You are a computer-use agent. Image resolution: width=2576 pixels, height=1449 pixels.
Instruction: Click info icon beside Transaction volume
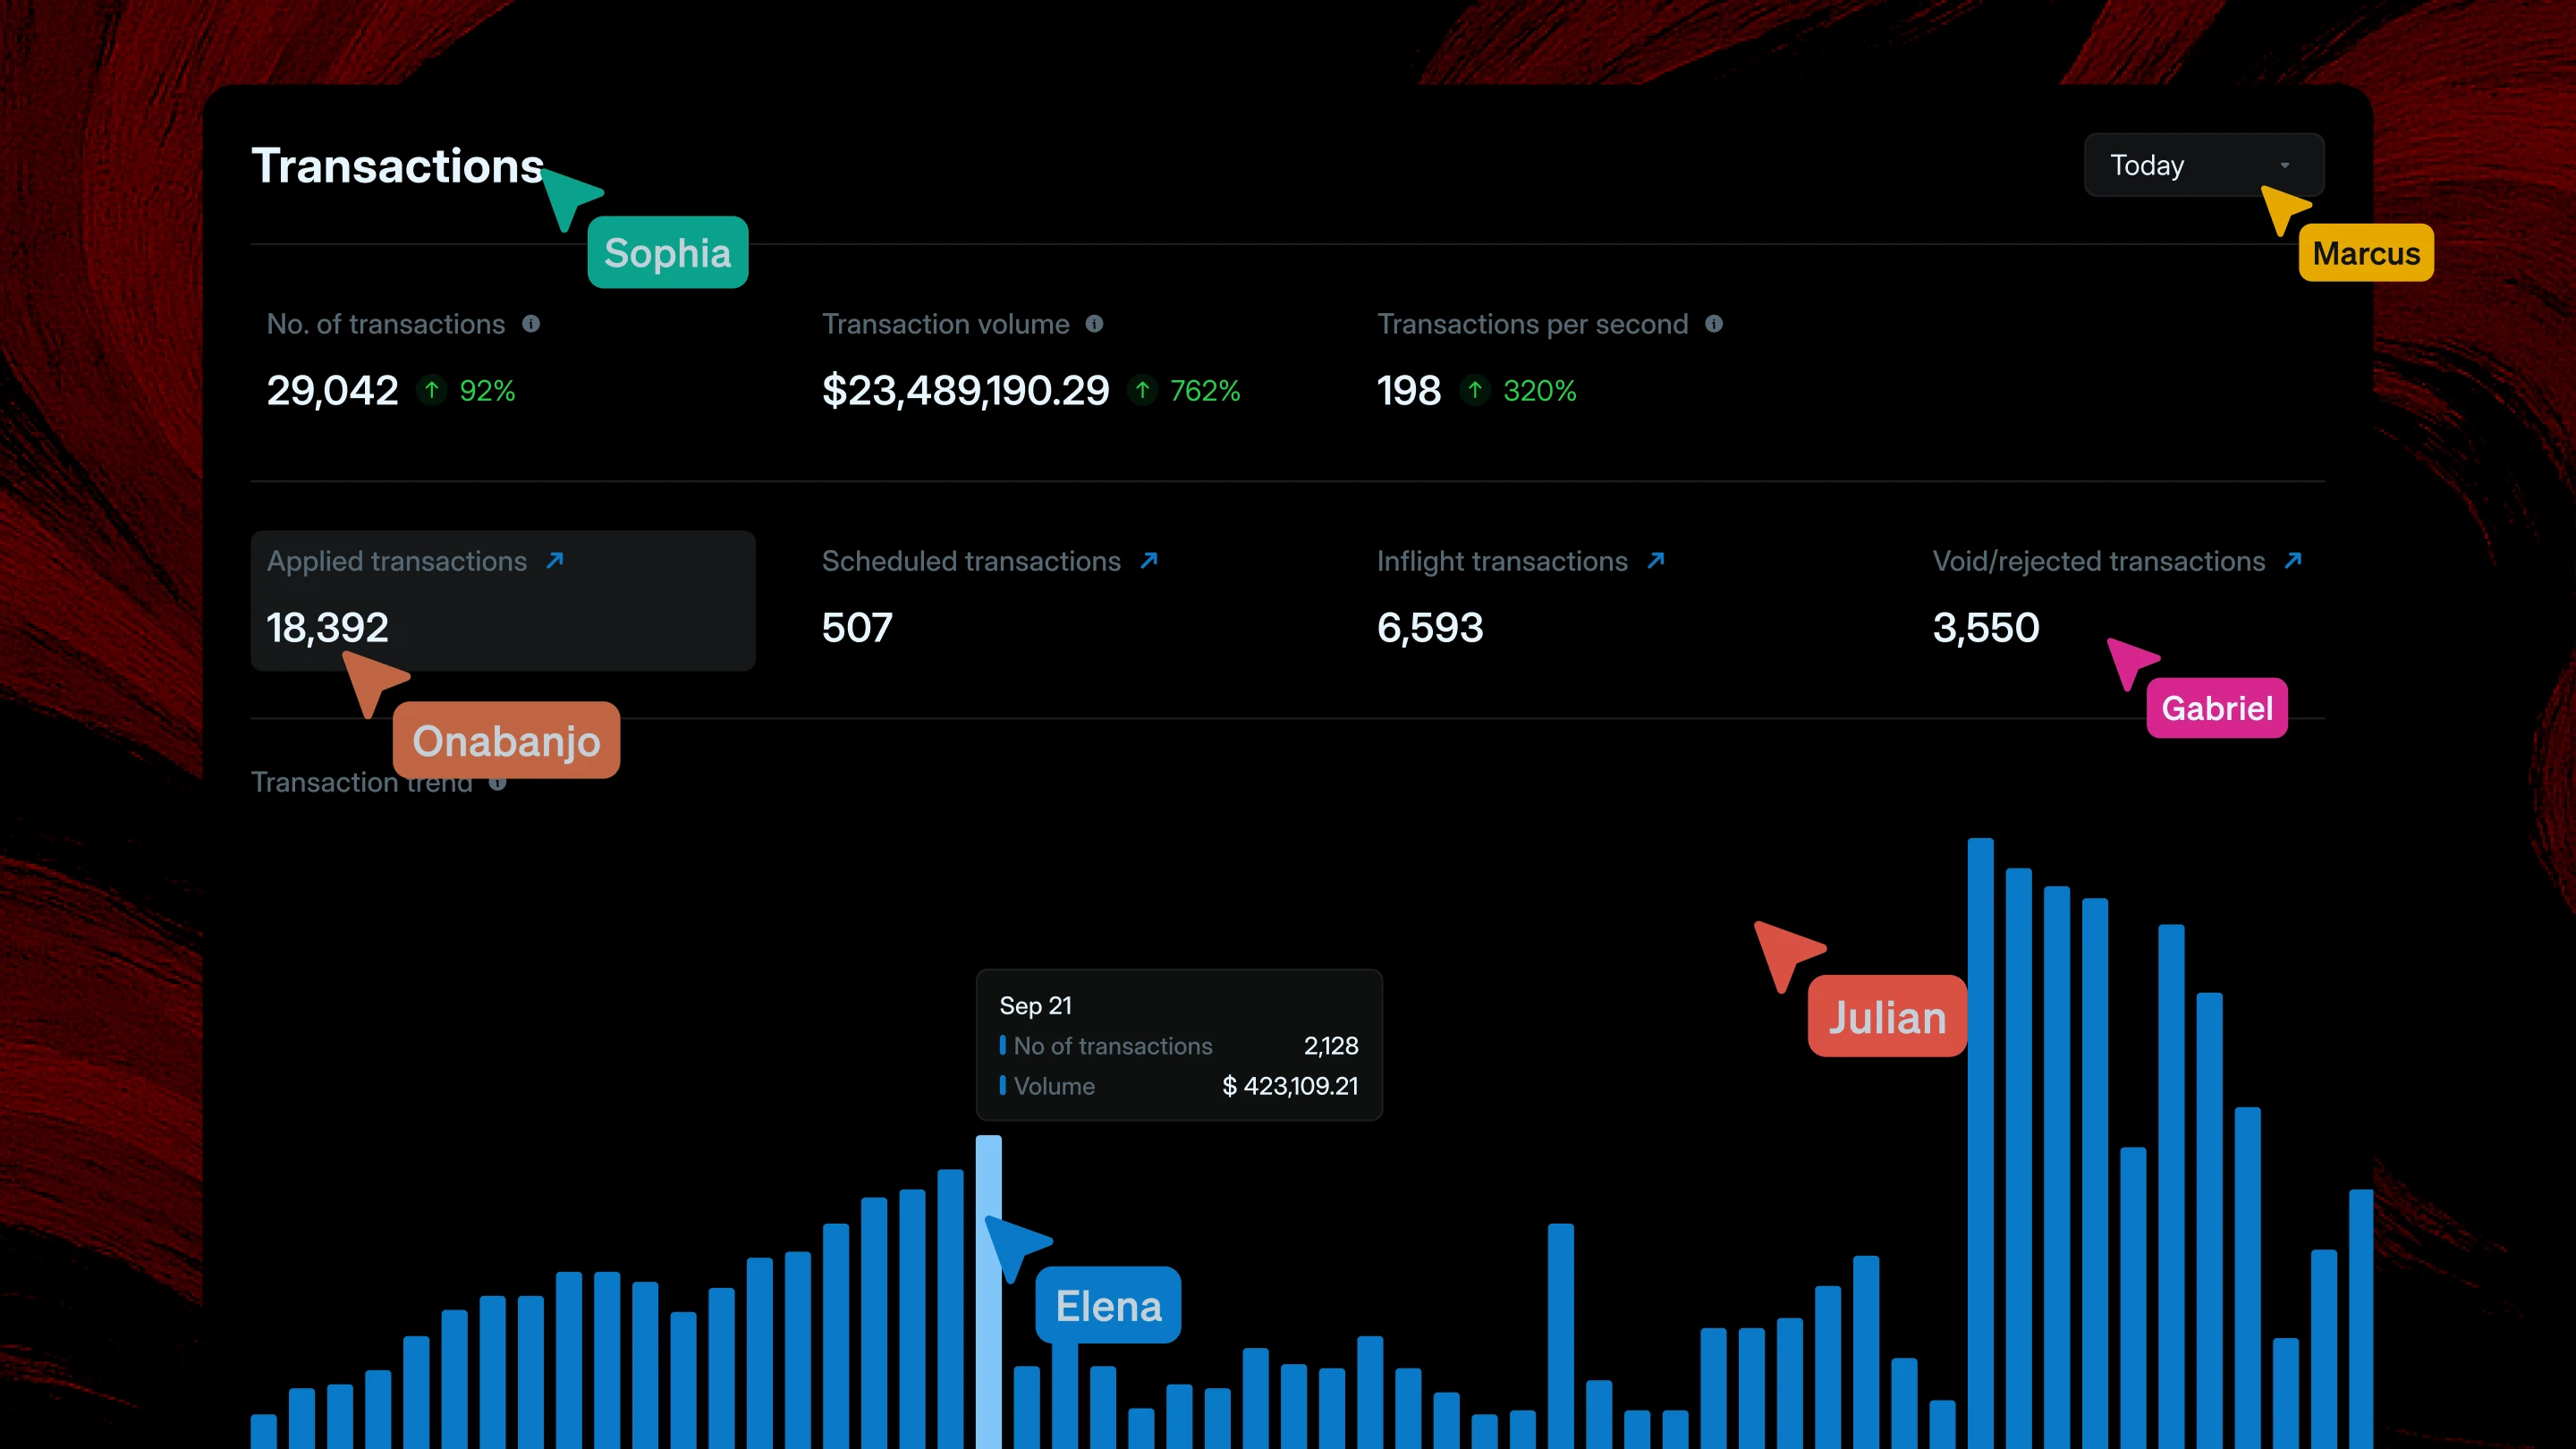click(x=1094, y=324)
